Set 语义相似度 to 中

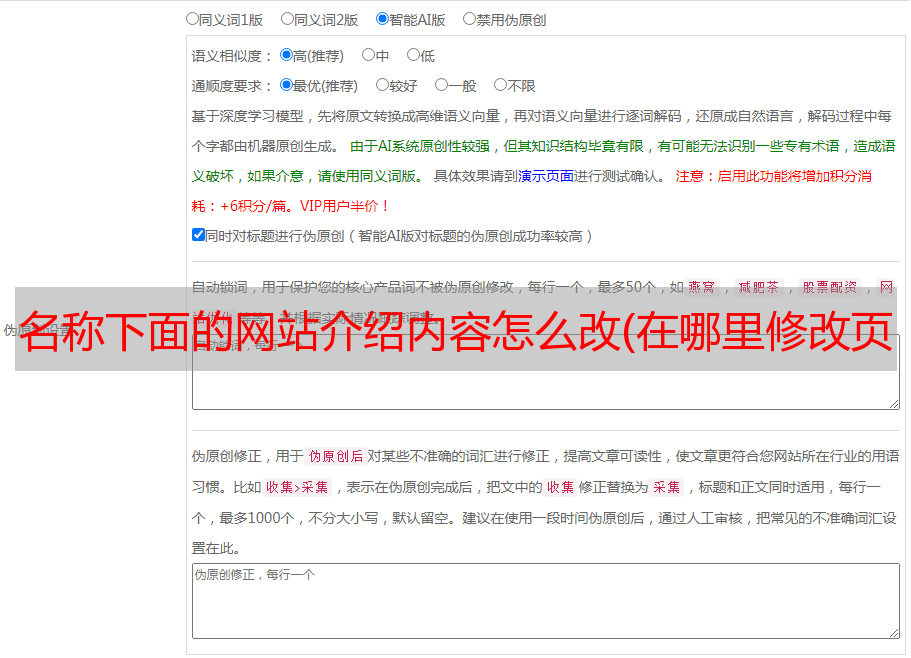pos(368,55)
